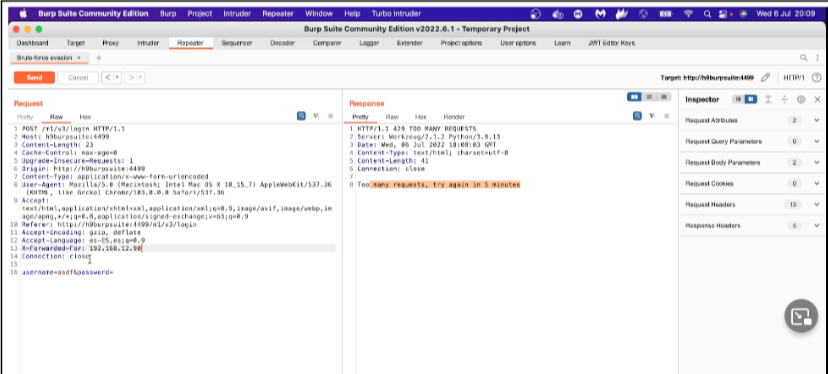Image resolution: width=828 pixels, height=374 pixels.
Task: Go back in request history
Action: [108, 78]
